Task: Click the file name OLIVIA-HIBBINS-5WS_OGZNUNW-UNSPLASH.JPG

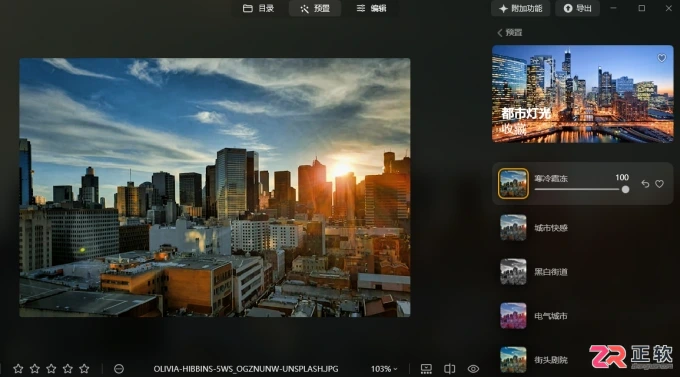Action: pos(246,369)
